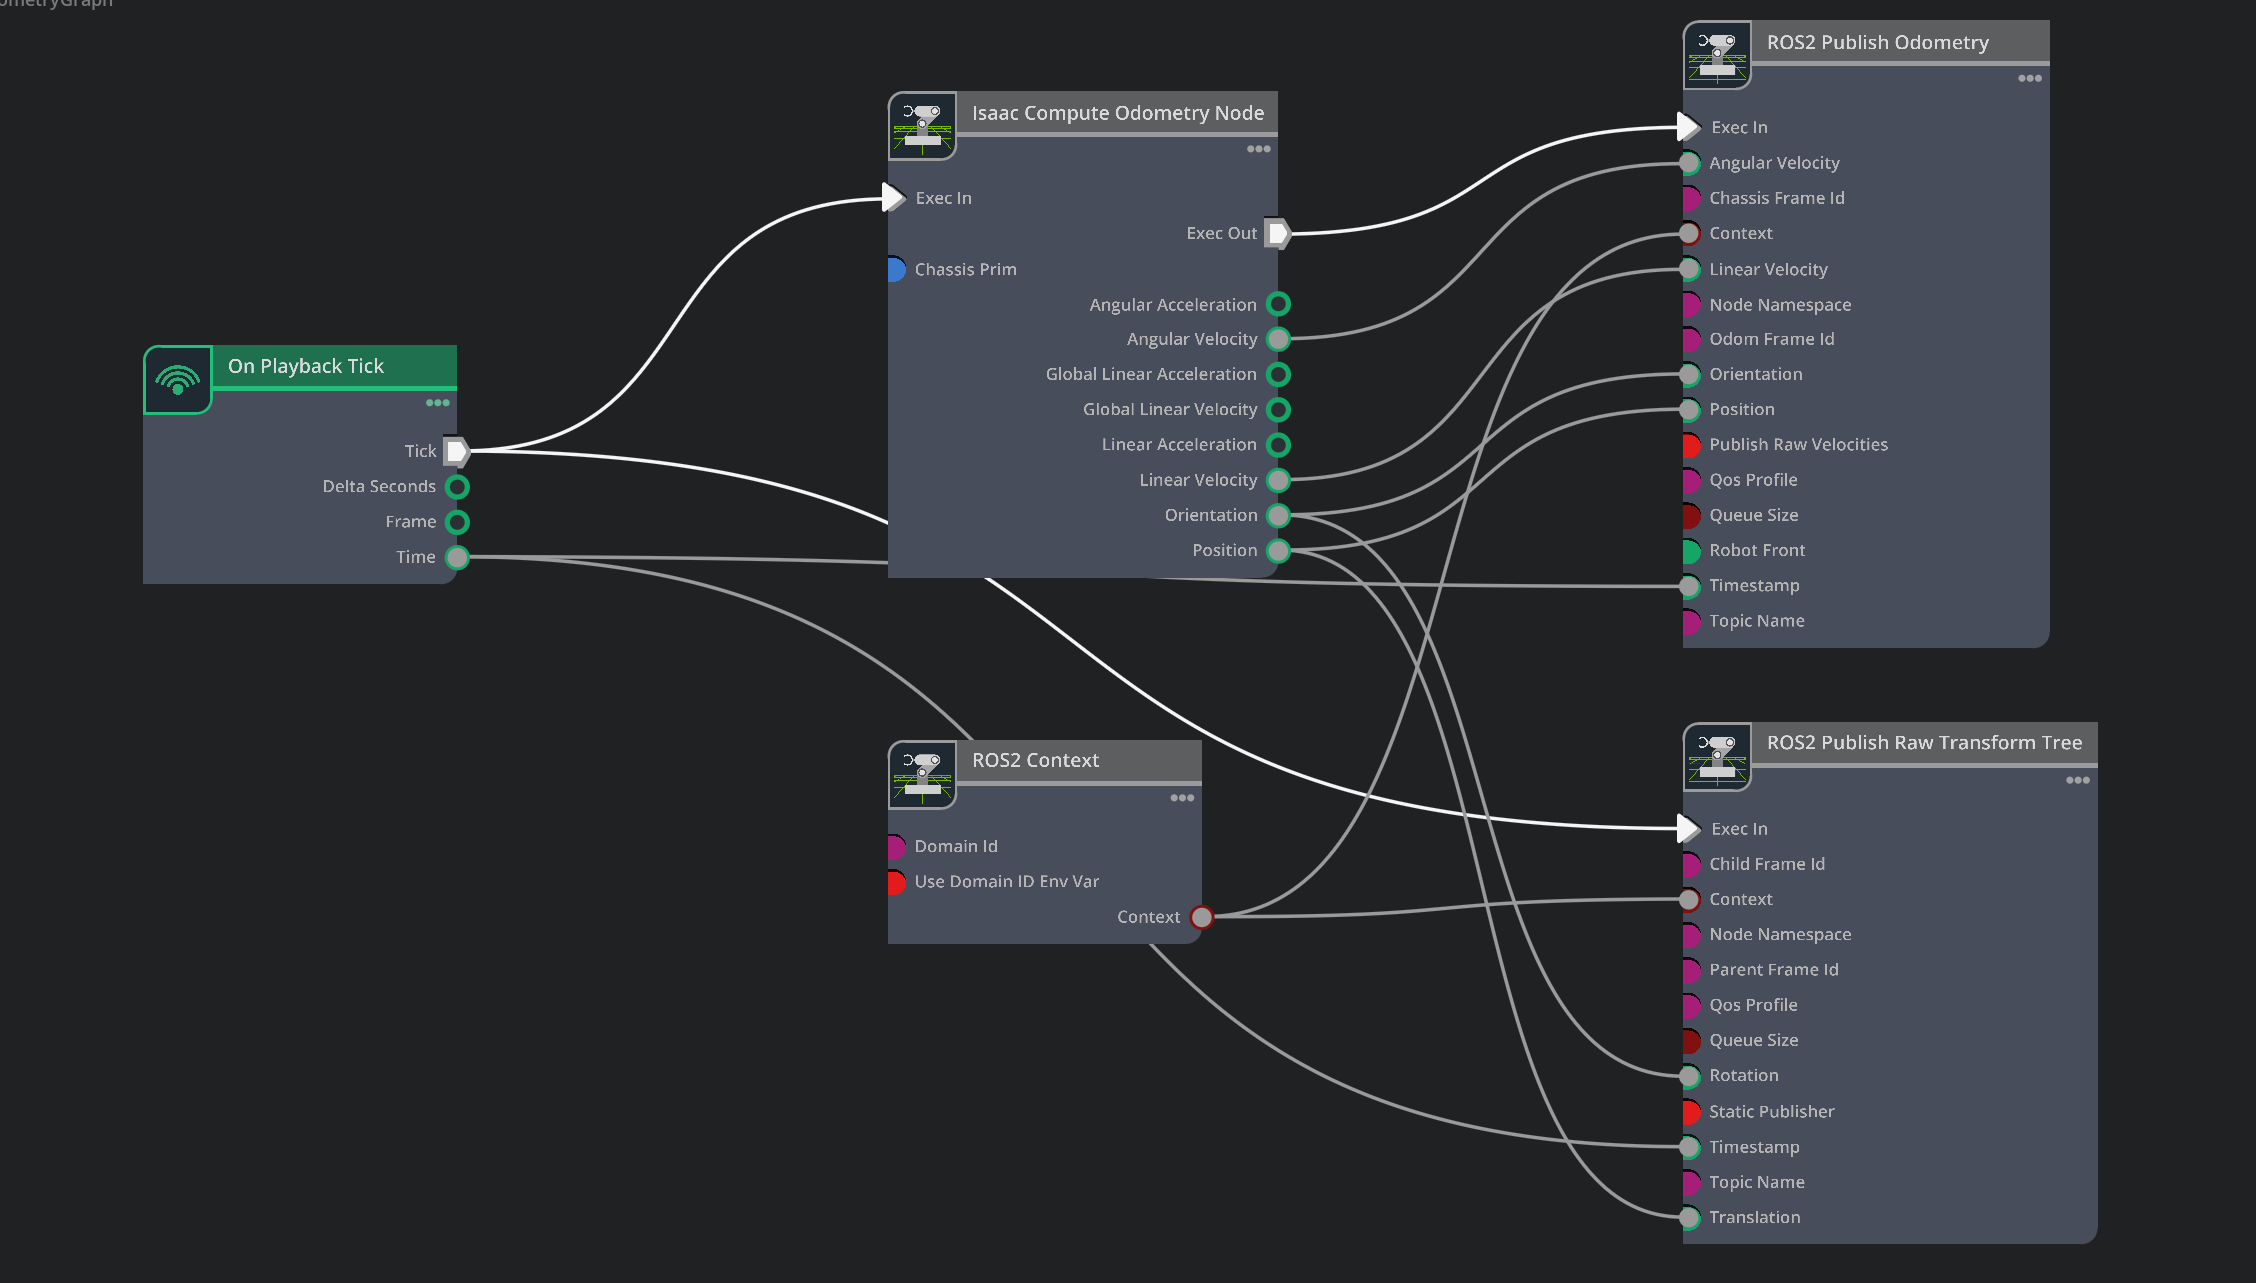Click the red Use Domain ID Env Var pin

896,882
